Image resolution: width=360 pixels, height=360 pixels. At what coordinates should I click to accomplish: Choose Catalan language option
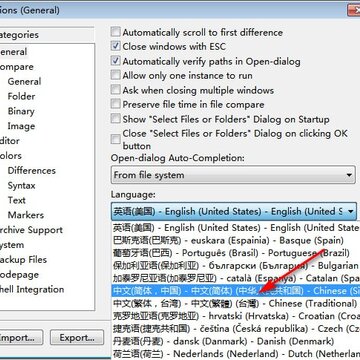[236, 278]
